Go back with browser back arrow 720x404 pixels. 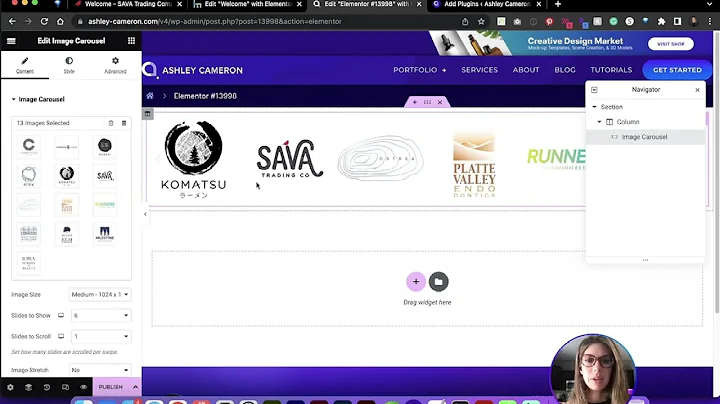pyautogui.click(x=12, y=22)
